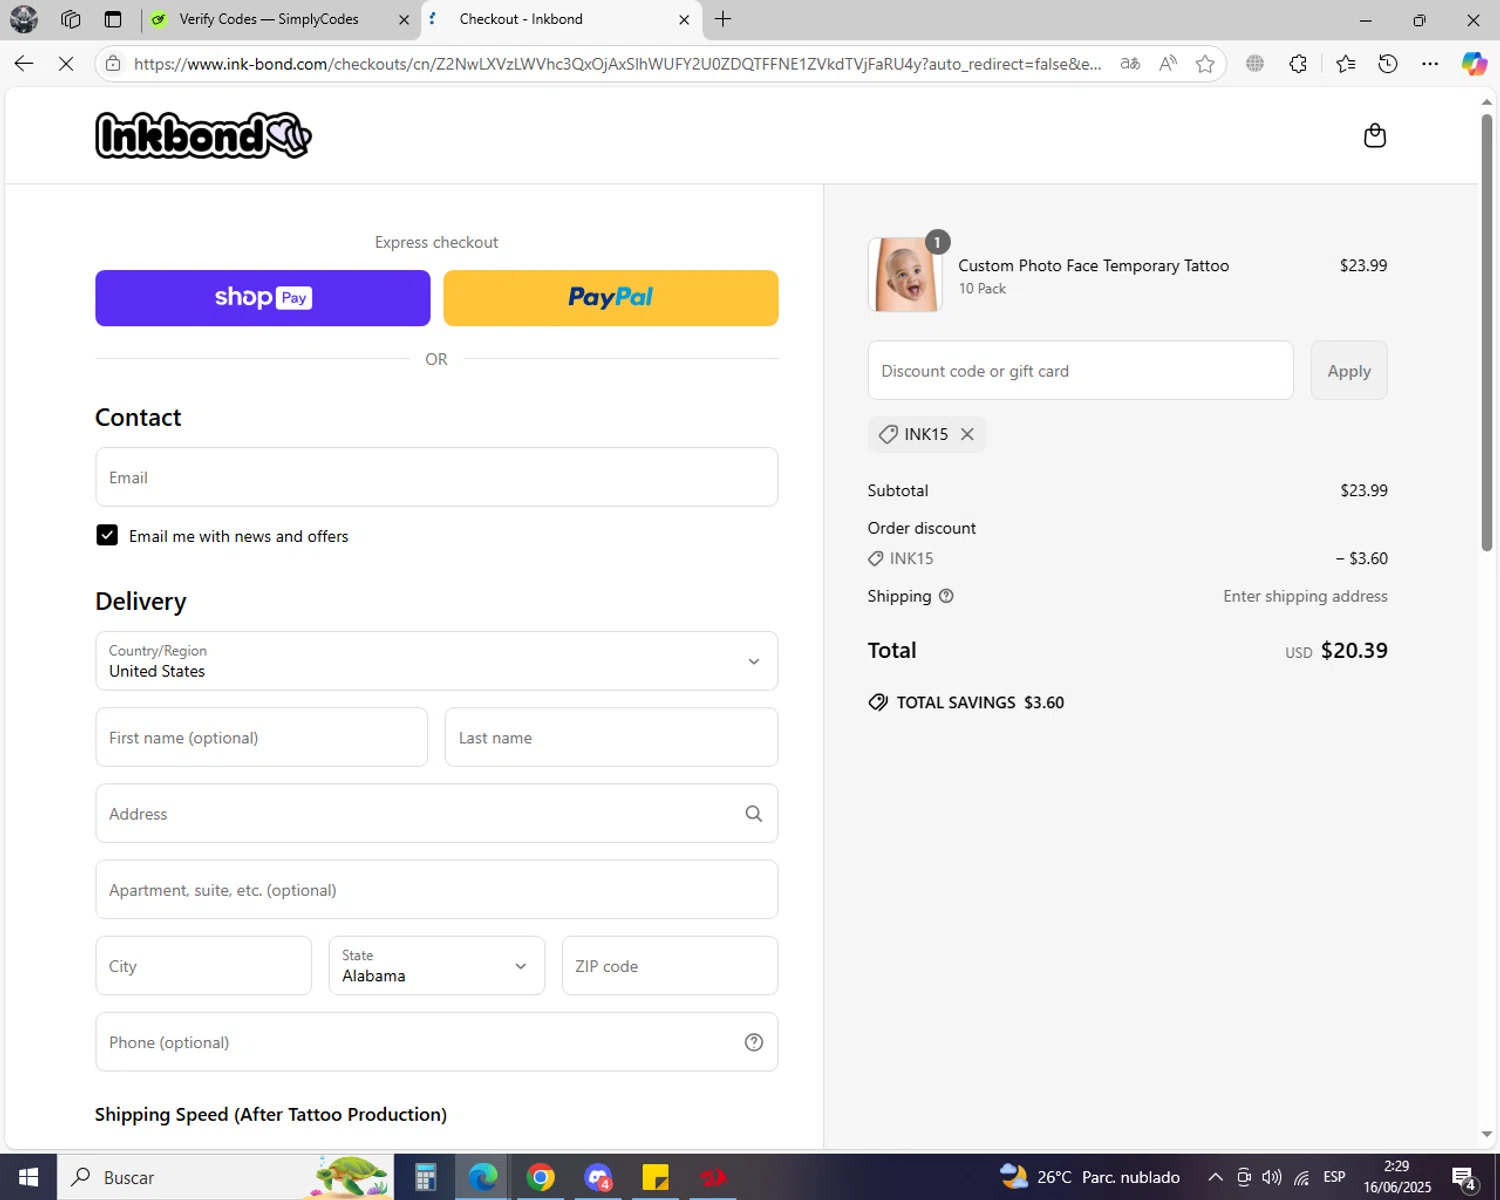This screenshot has height=1200, width=1500.
Task: Pay with PayPal button
Action: coord(611,298)
